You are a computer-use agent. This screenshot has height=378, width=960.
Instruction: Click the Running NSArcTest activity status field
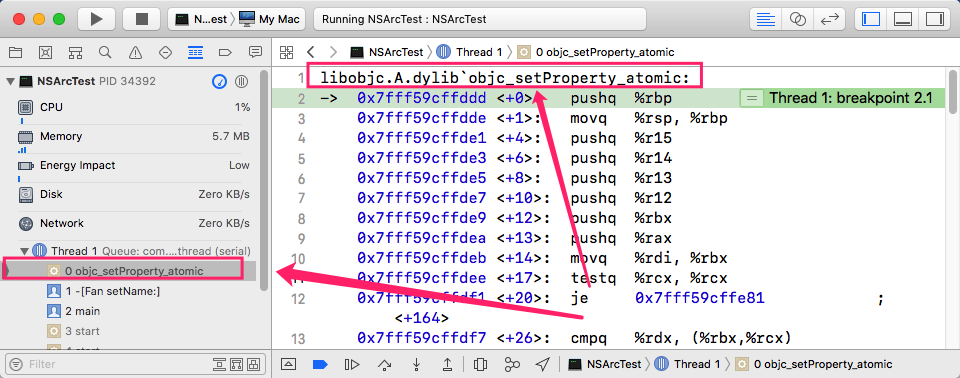479,19
